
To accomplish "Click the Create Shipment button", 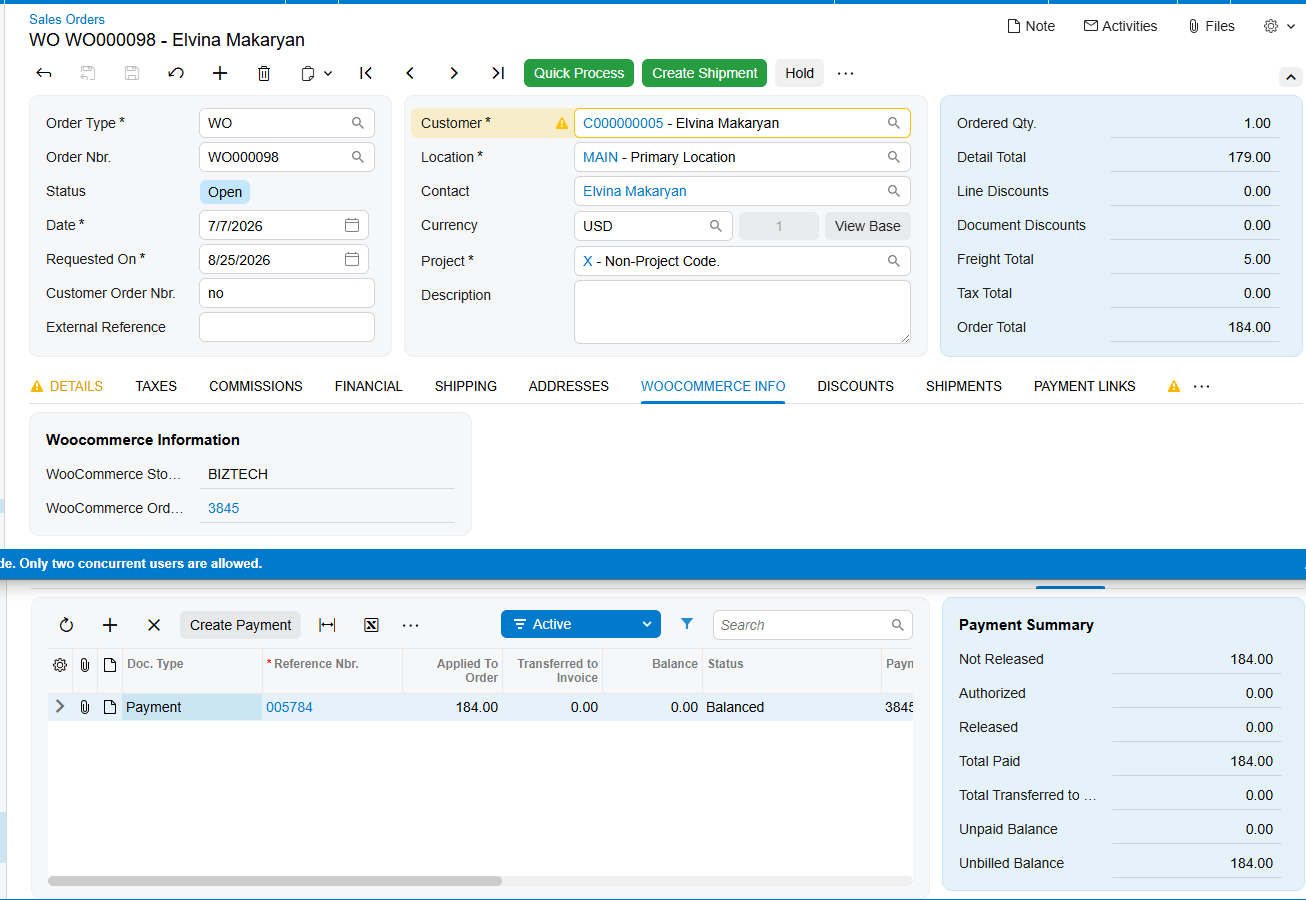I will 705,73.
